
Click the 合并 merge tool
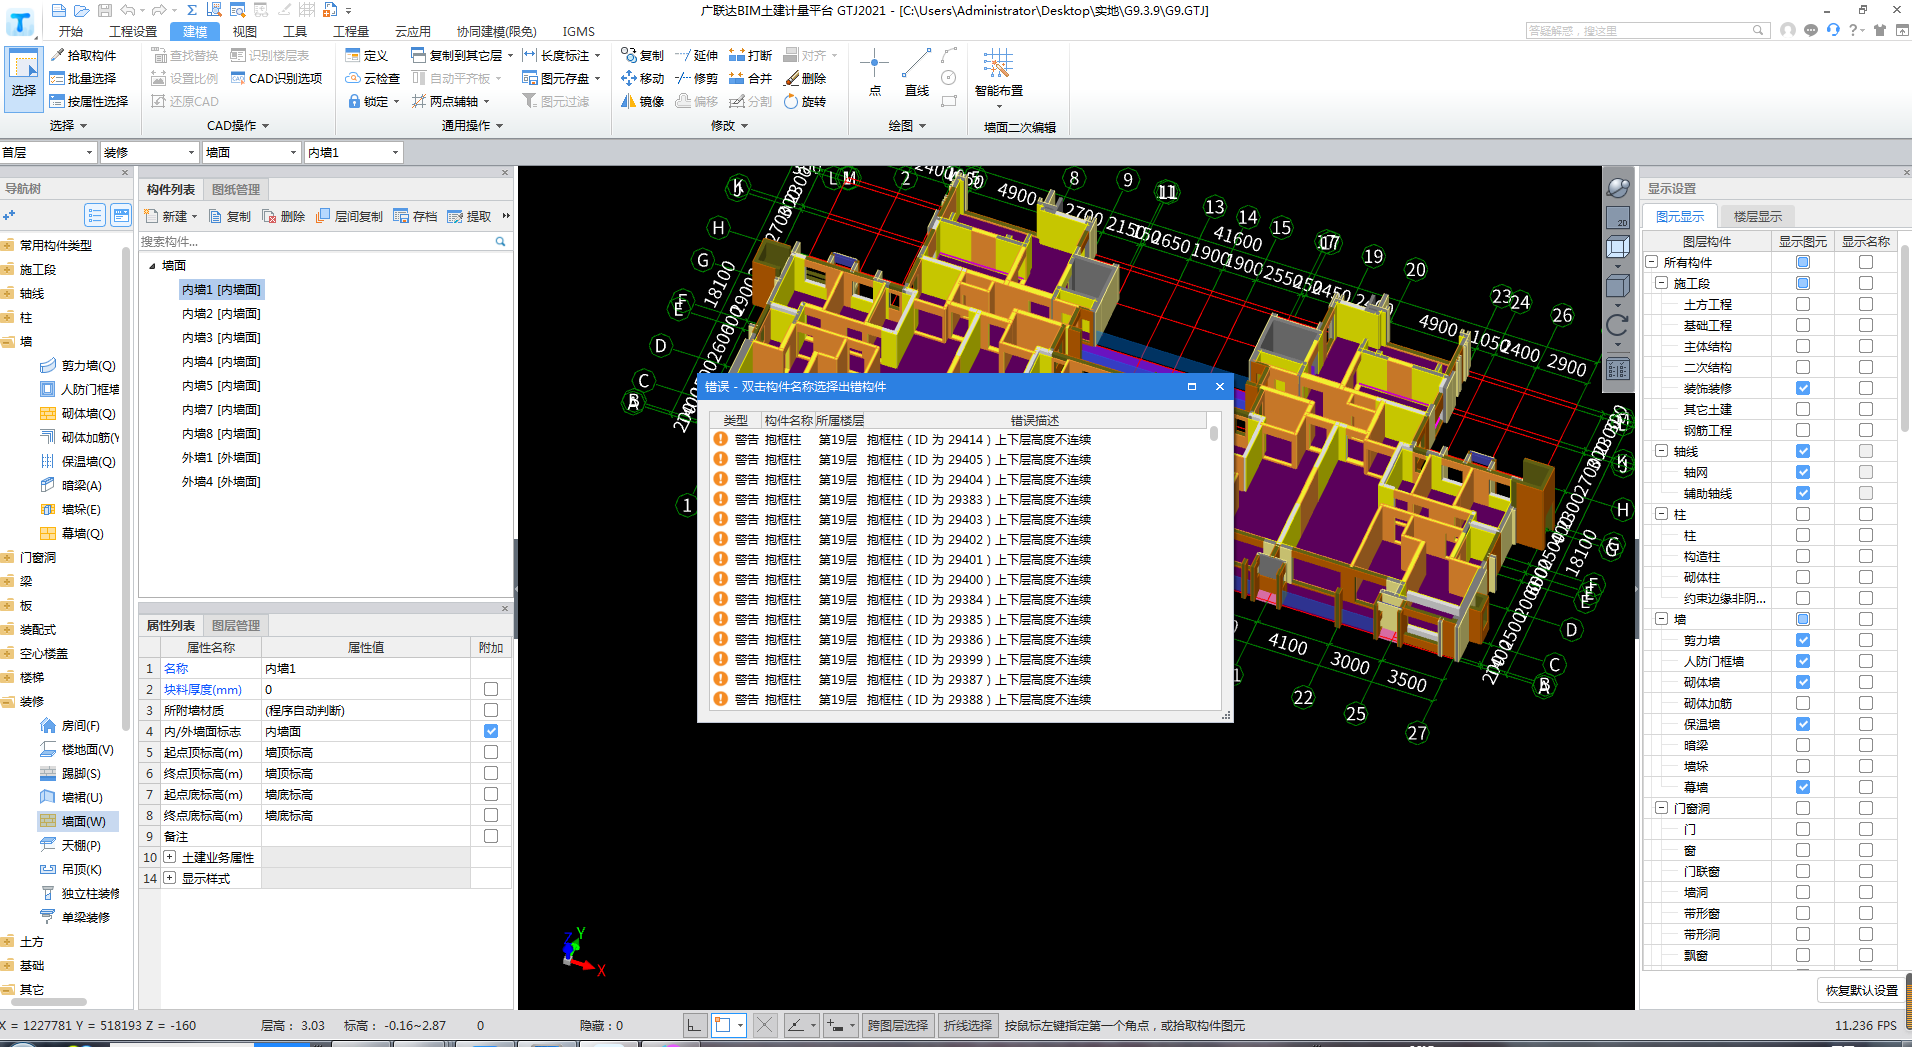pyautogui.click(x=750, y=79)
